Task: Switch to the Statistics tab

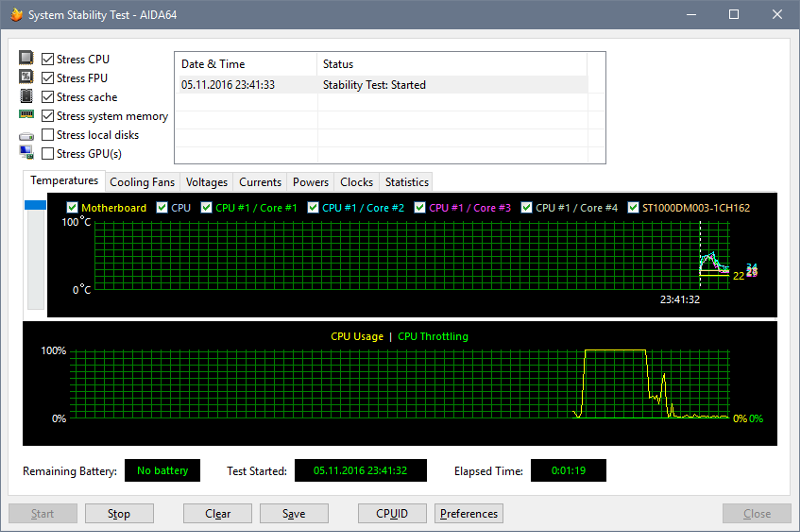Action: tap(407, 182)
